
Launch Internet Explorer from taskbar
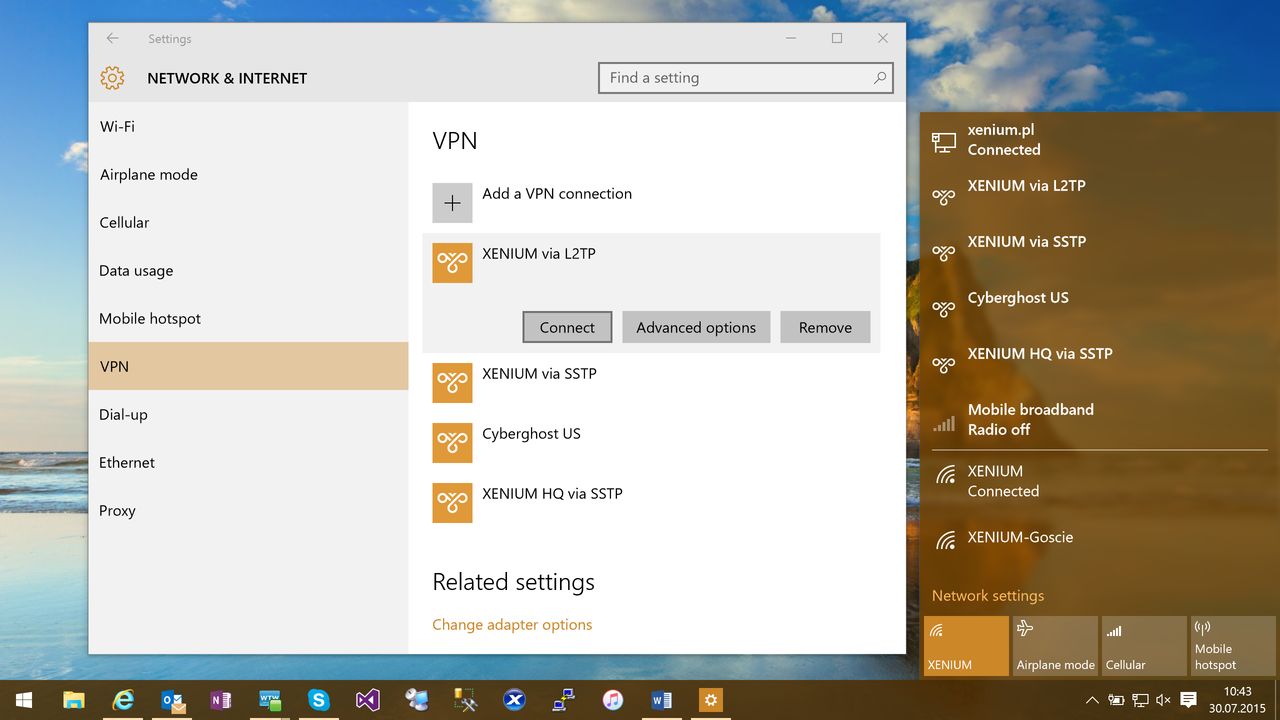[123, 700]
